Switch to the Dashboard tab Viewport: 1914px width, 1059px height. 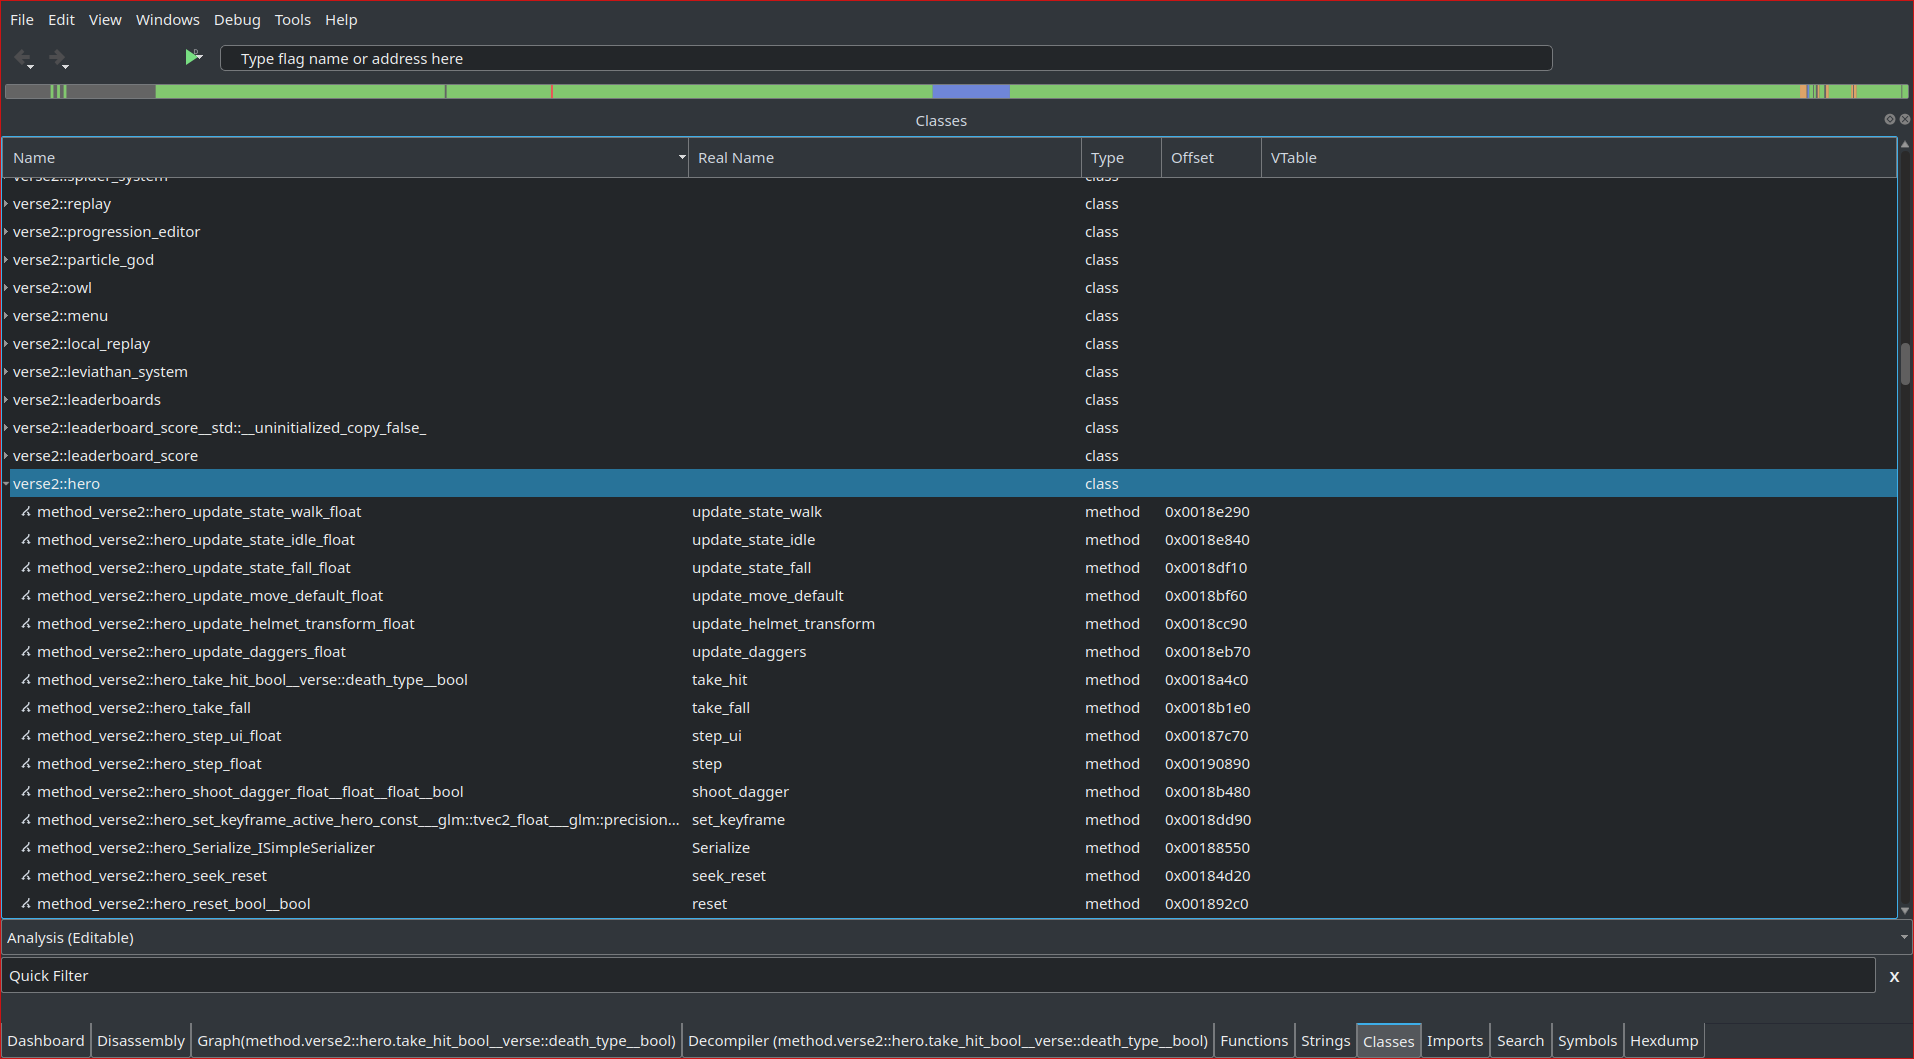(x=46, y=1041)
